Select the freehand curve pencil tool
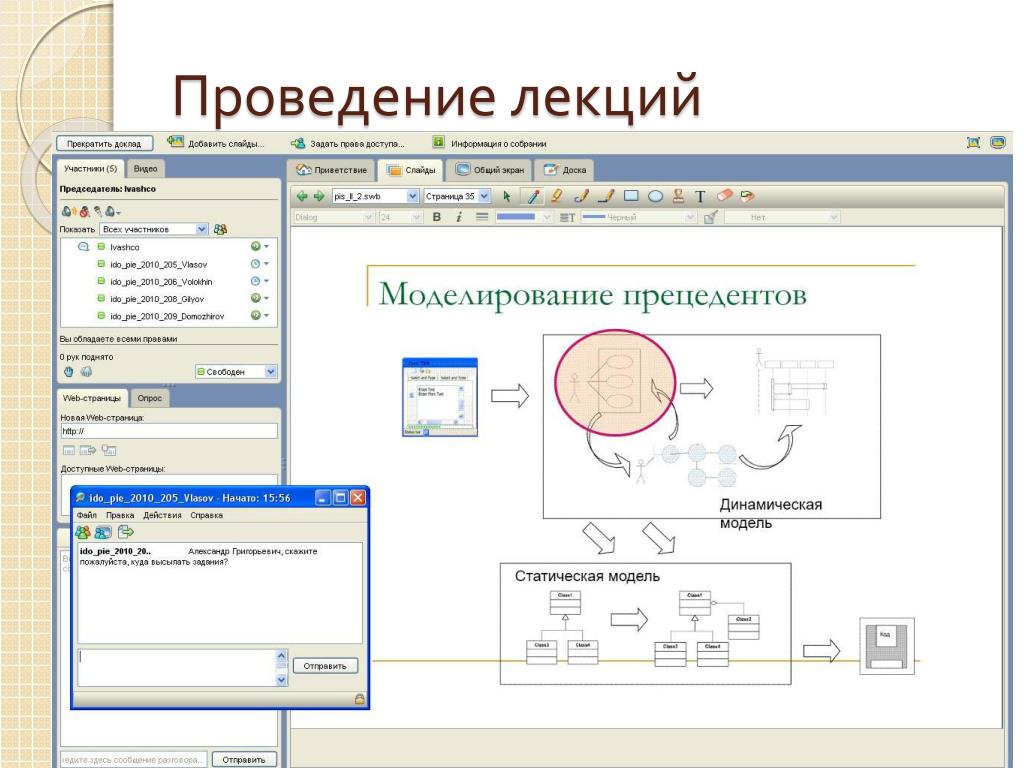This screenshot has width=1024, height=768. [582, 196]
